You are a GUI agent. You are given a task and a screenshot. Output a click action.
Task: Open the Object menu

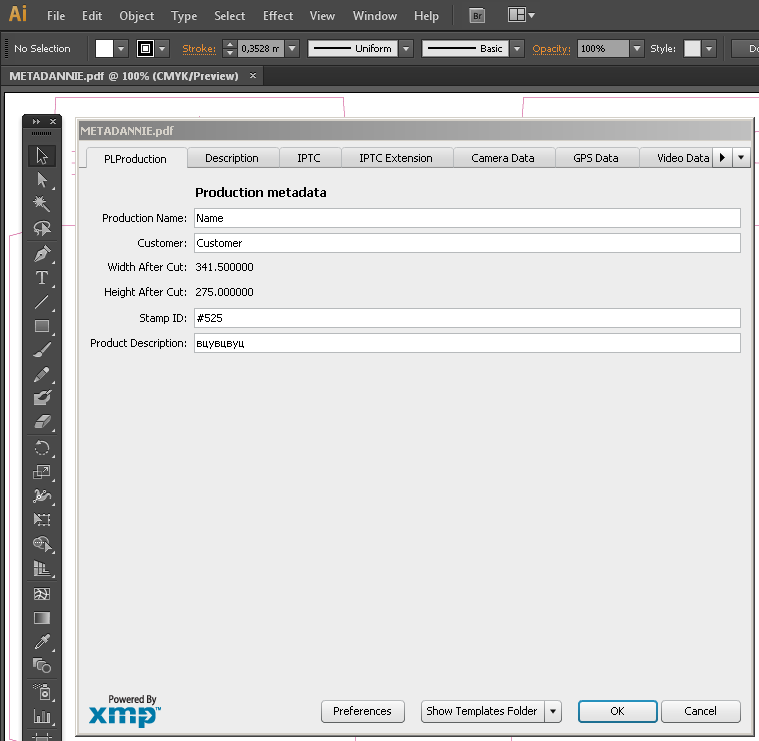(x=137, y=16)
